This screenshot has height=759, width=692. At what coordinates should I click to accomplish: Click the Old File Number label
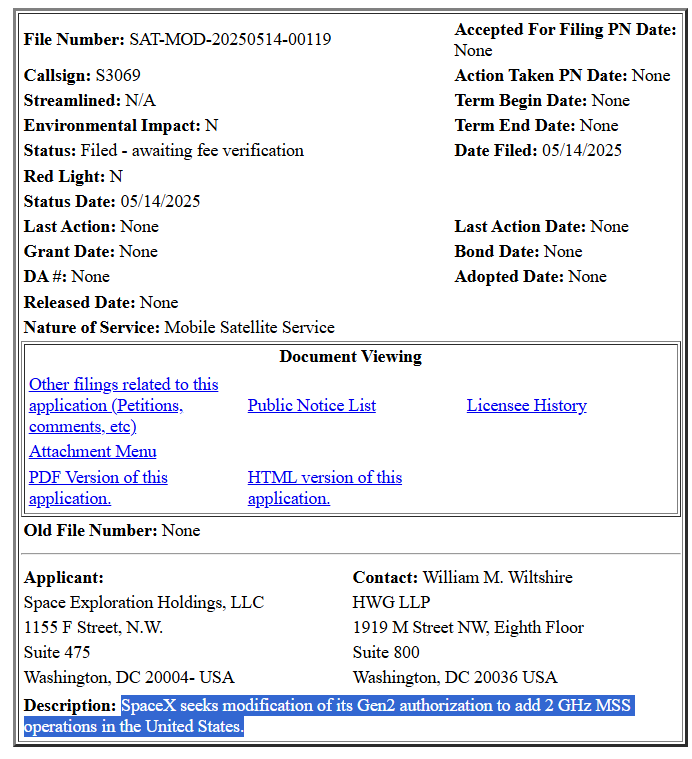90,531
